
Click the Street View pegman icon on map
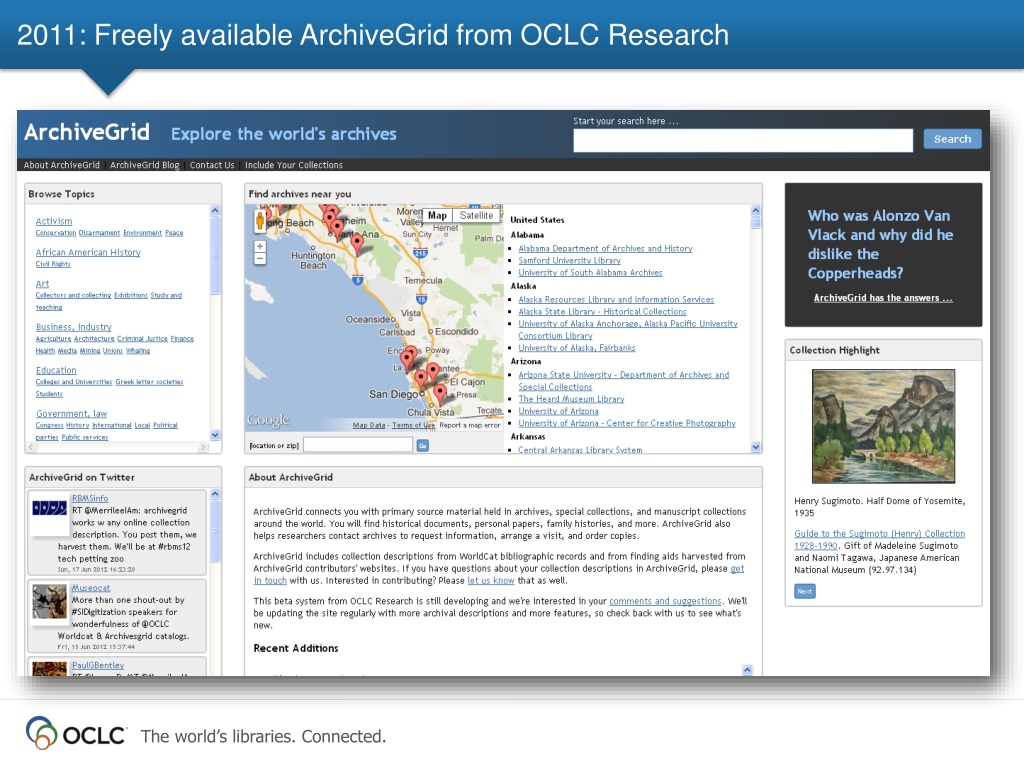(260, 221)
